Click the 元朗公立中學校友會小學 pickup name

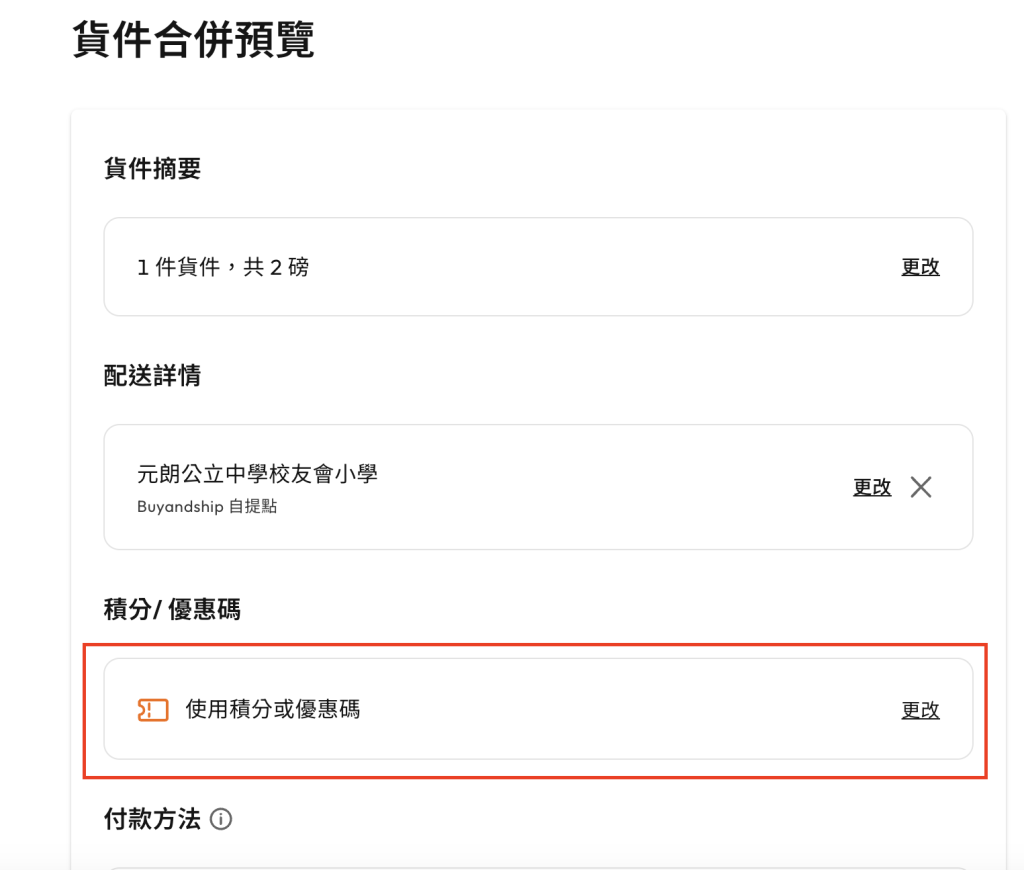[x=257, y=474]
